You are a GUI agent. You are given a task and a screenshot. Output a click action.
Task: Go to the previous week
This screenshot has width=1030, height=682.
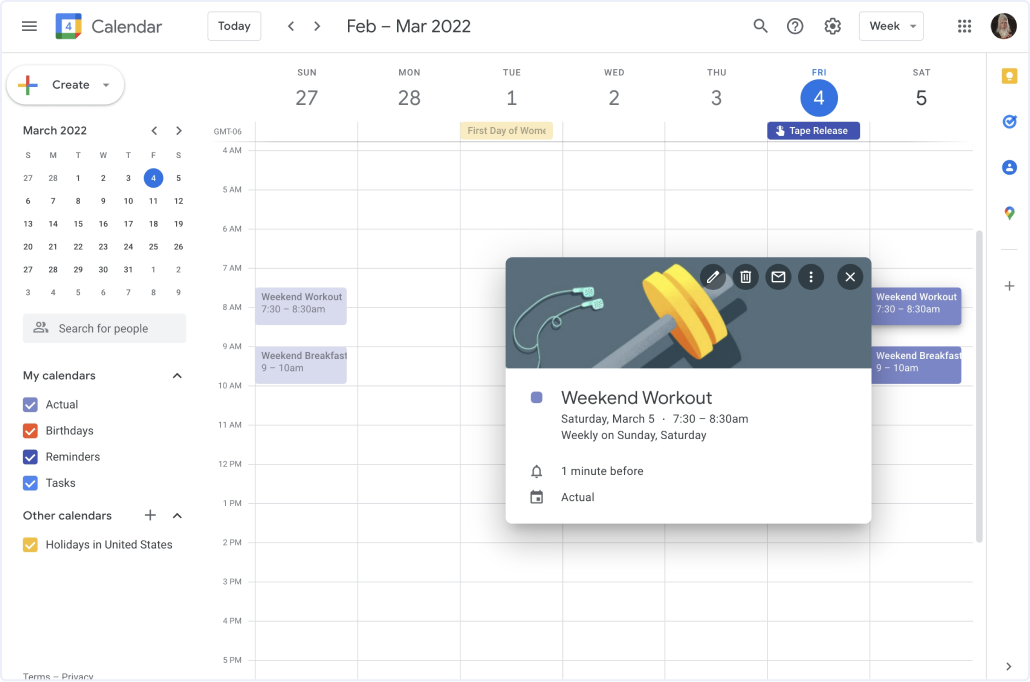[x=291, y=26]
